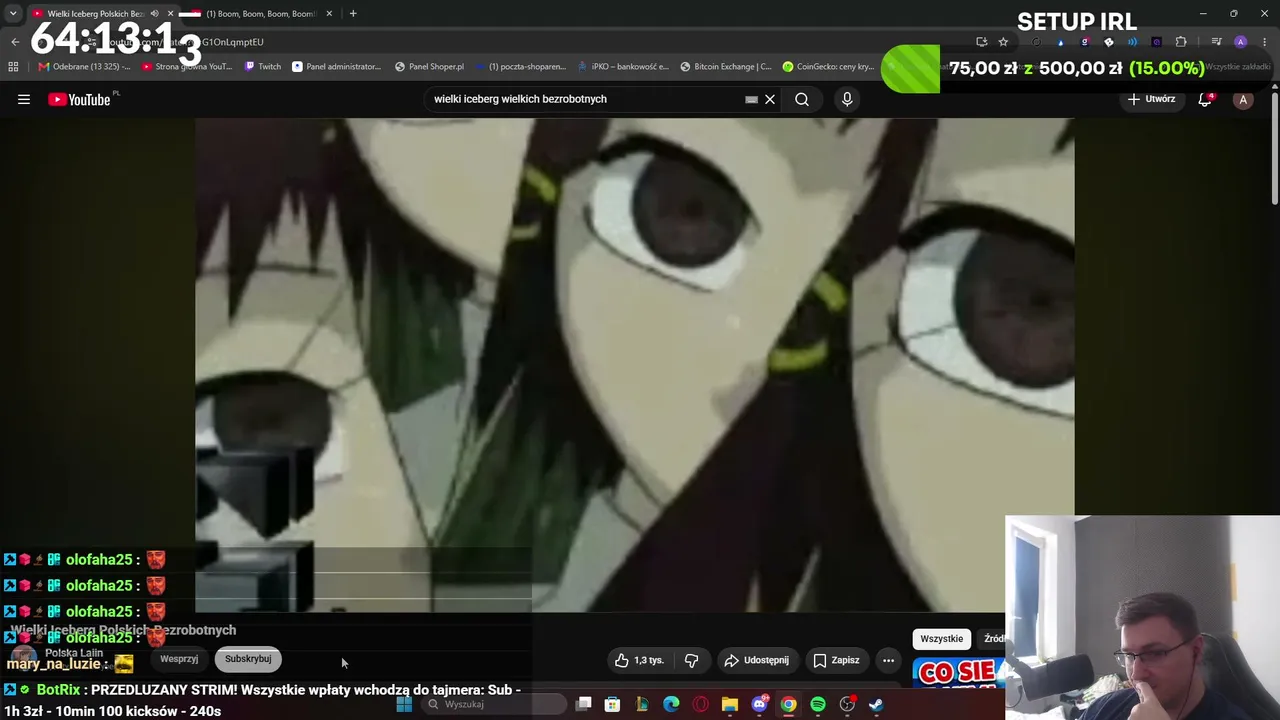Launch Microsoft Store from the taskbar
The width and height of the screenshot is (1280, 720).
pyautogui.click(x=612, y=704)
